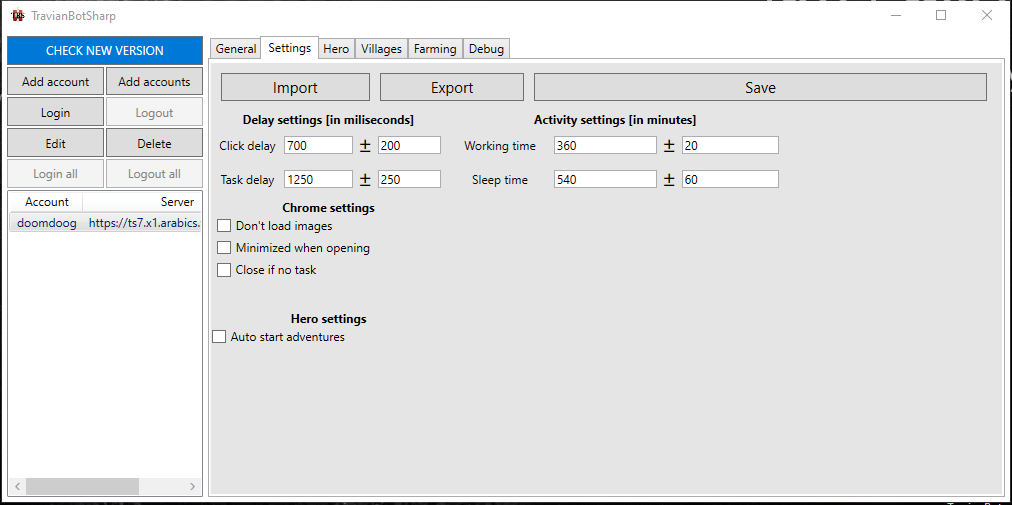Focus the Task delay variance 250 field

409,180
